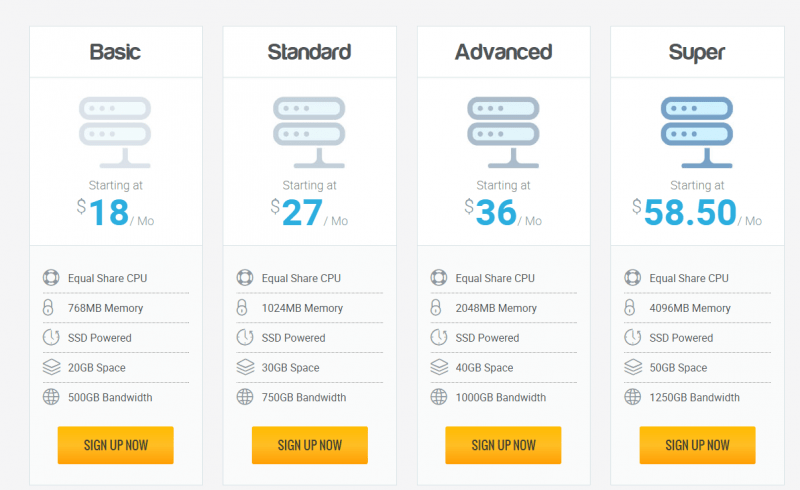Viewport: 800px width, 490px height.
Task: Click the CPU icon in Basic plan
Action: 51,278
